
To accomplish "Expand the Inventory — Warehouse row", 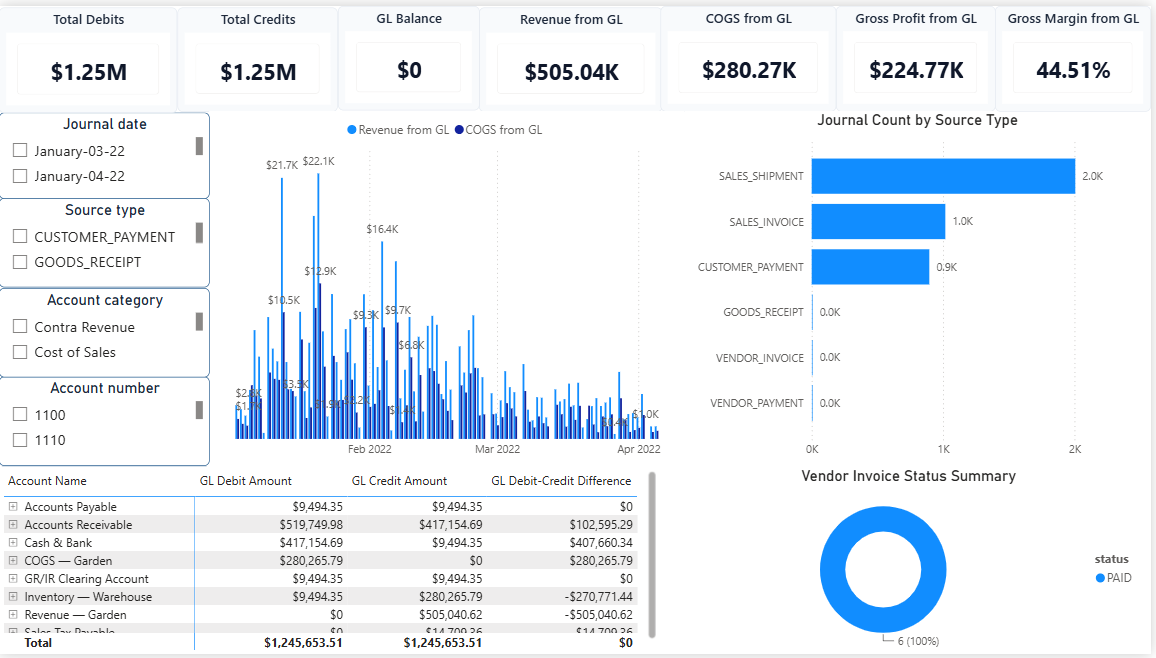I will [13, 597].
